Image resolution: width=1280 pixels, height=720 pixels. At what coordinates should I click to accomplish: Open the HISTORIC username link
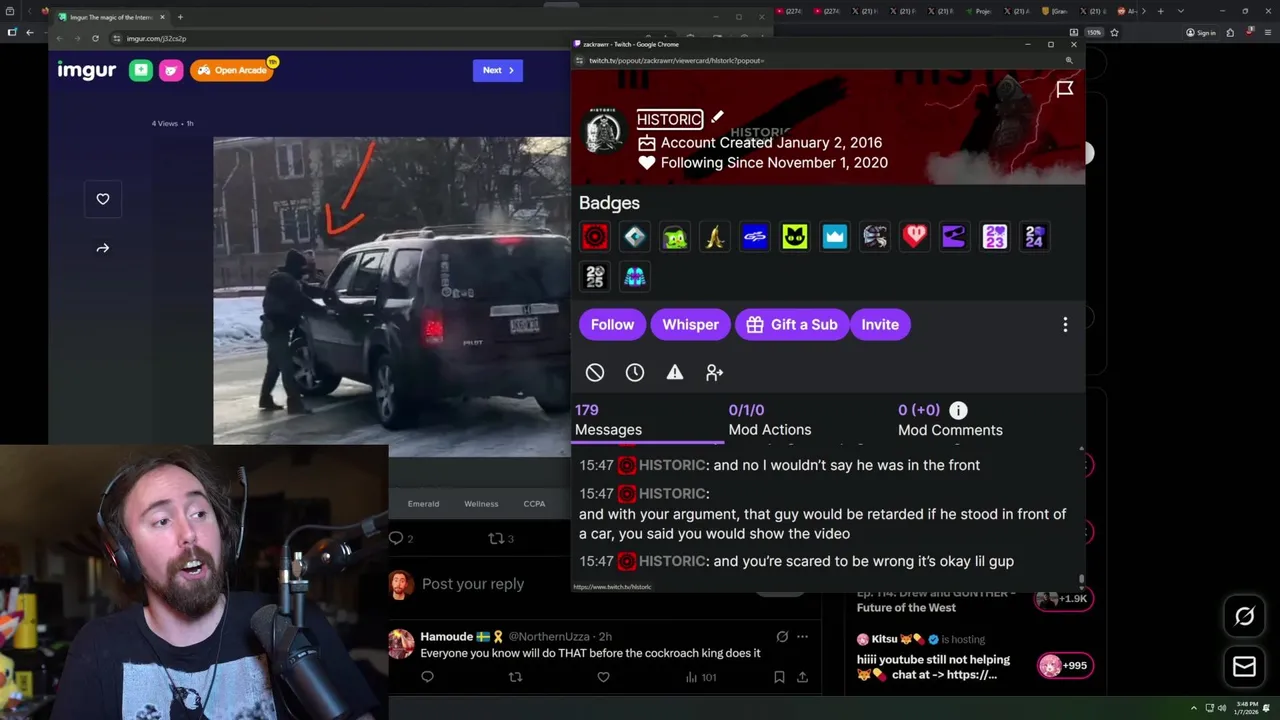[670, 119]
